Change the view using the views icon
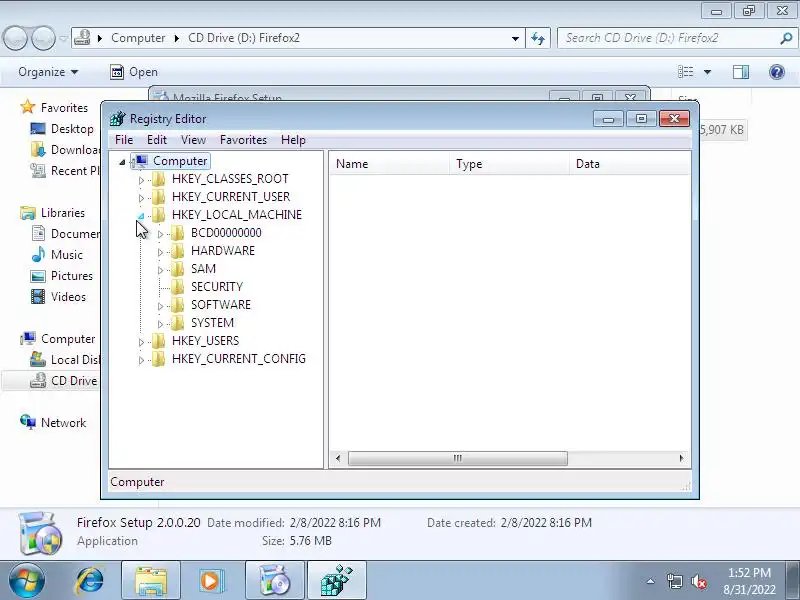 pyautogui.click(x=686, y=72)
